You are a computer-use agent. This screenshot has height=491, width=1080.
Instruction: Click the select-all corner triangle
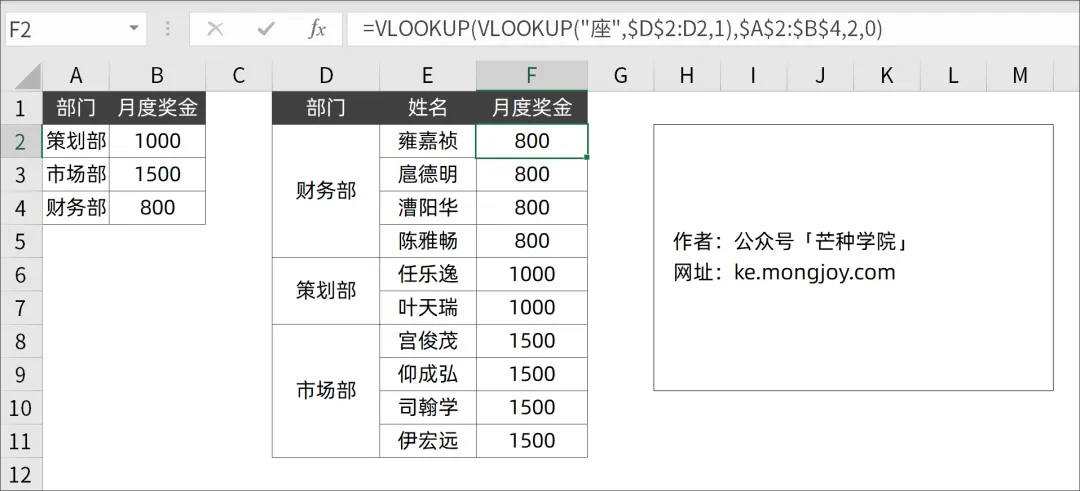coord(28,77)
